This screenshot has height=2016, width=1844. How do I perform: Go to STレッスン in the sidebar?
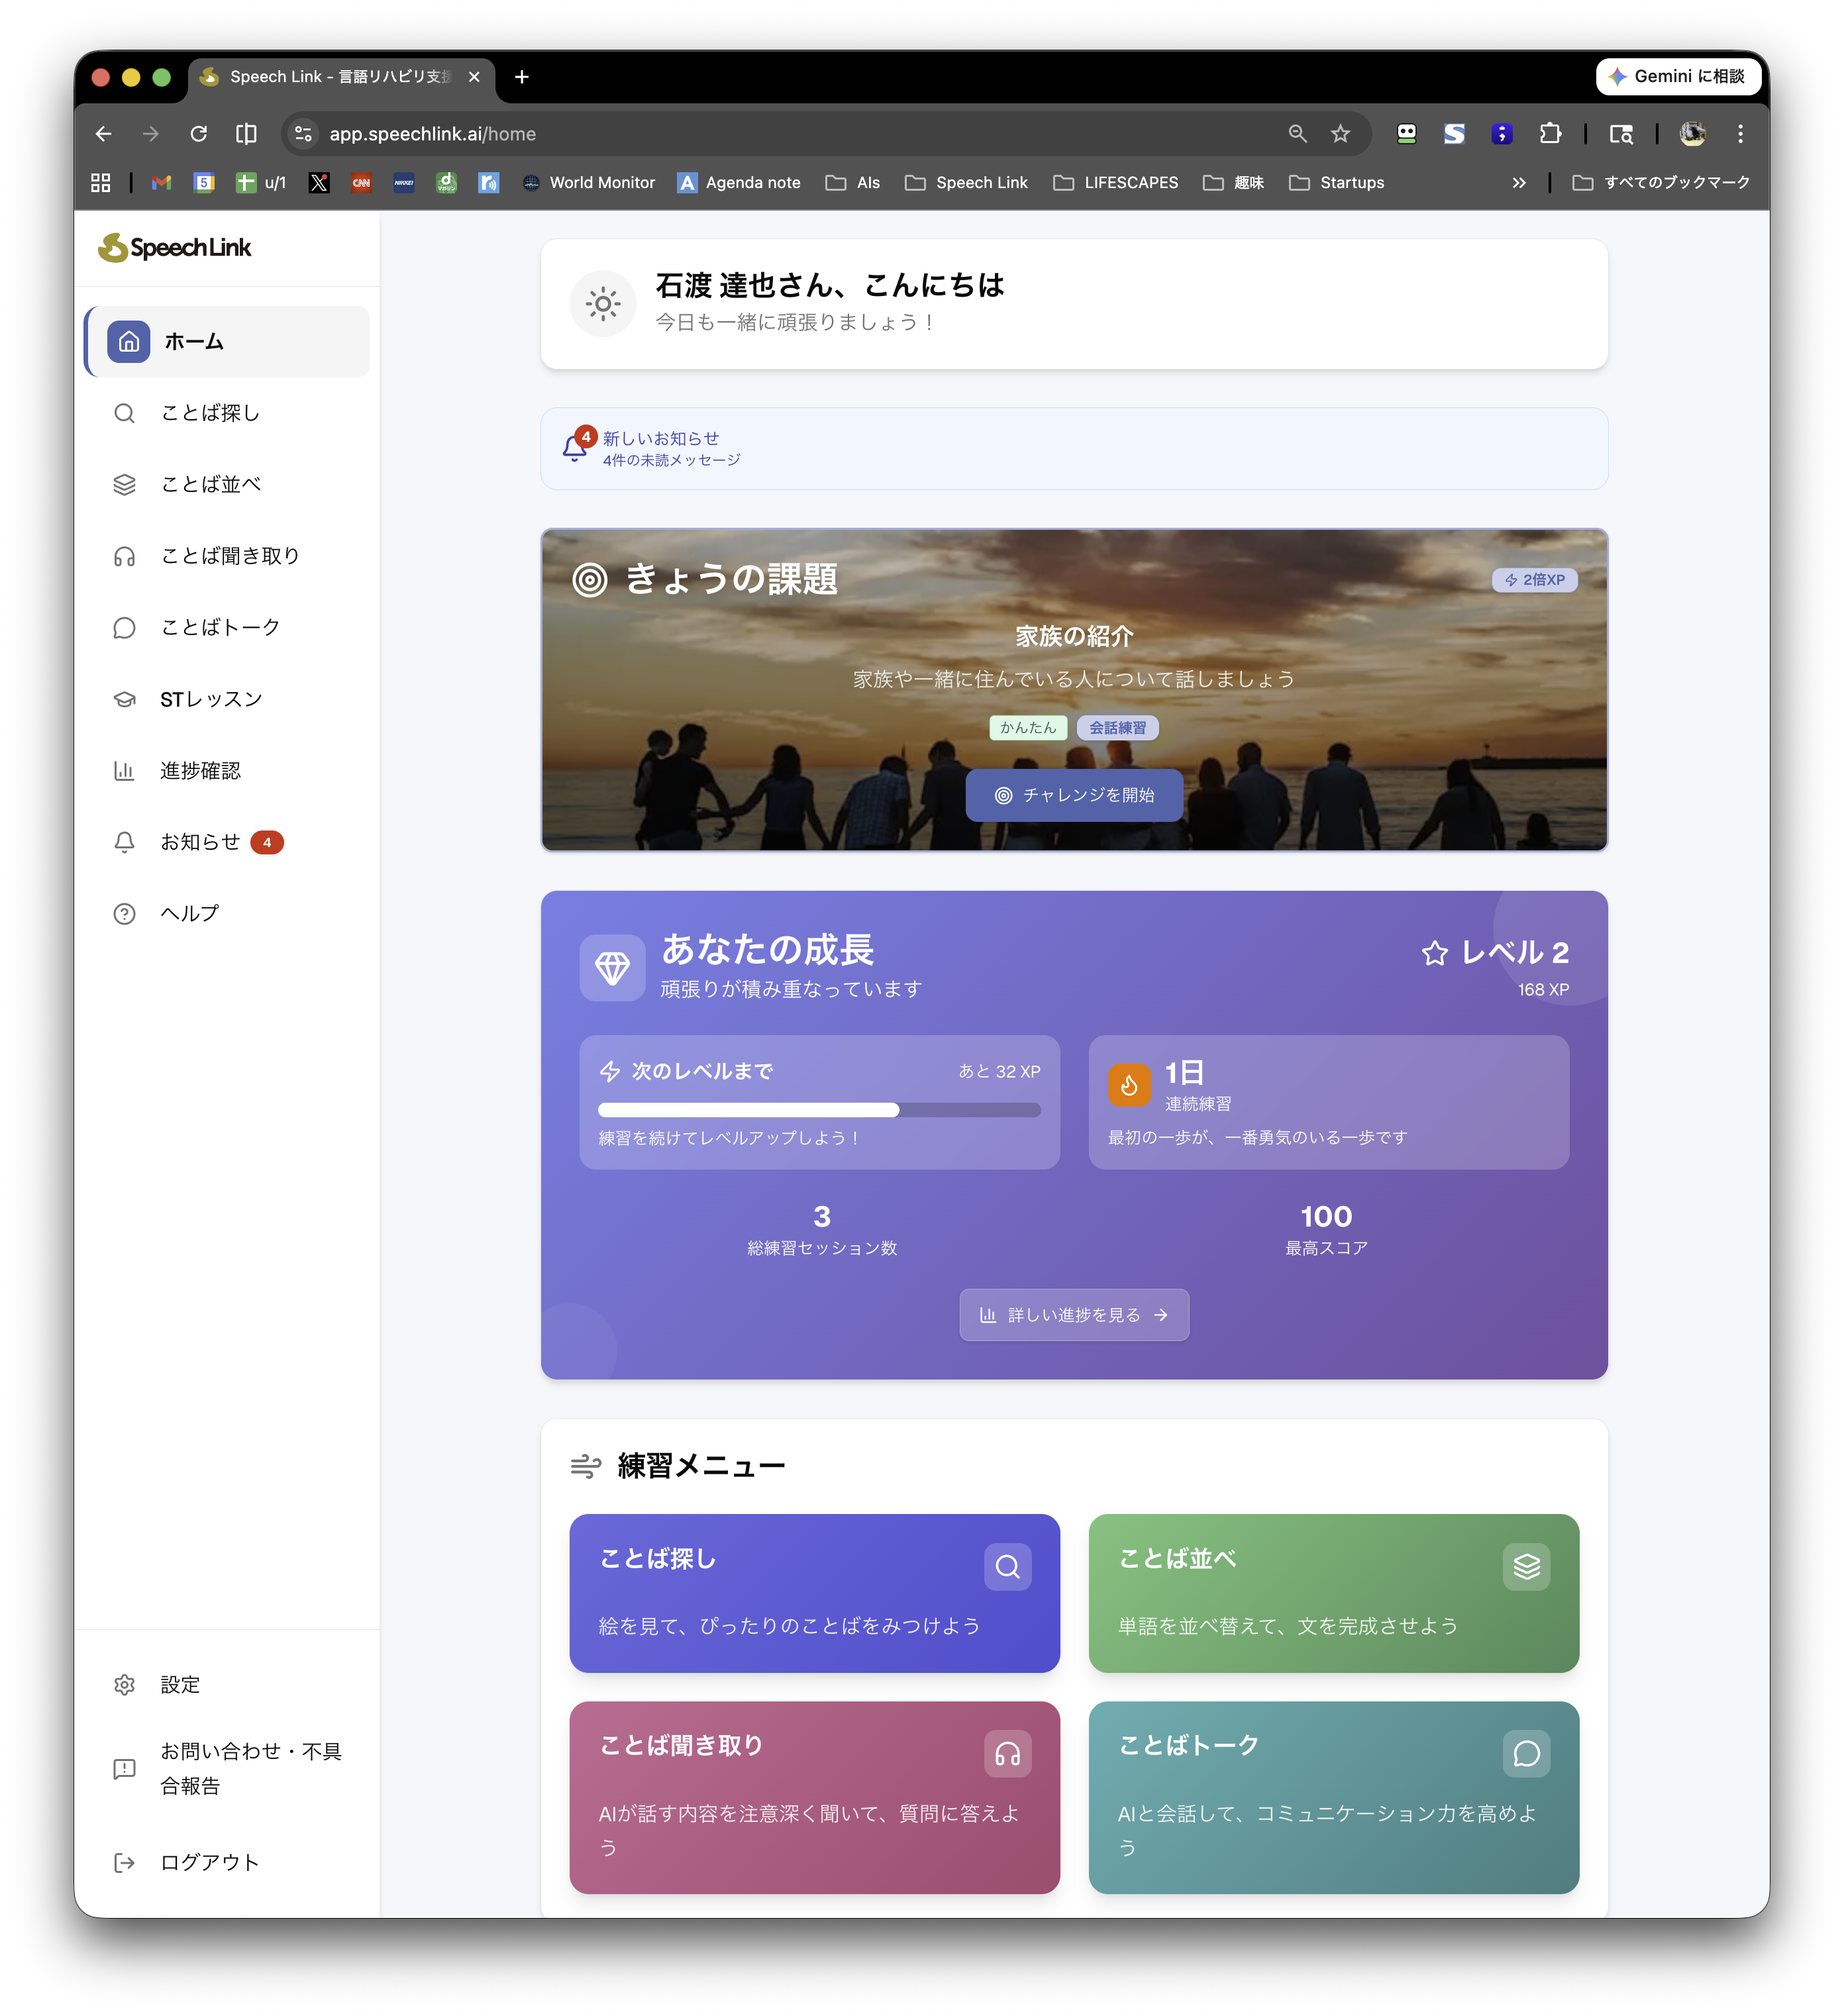coord(227,699)
